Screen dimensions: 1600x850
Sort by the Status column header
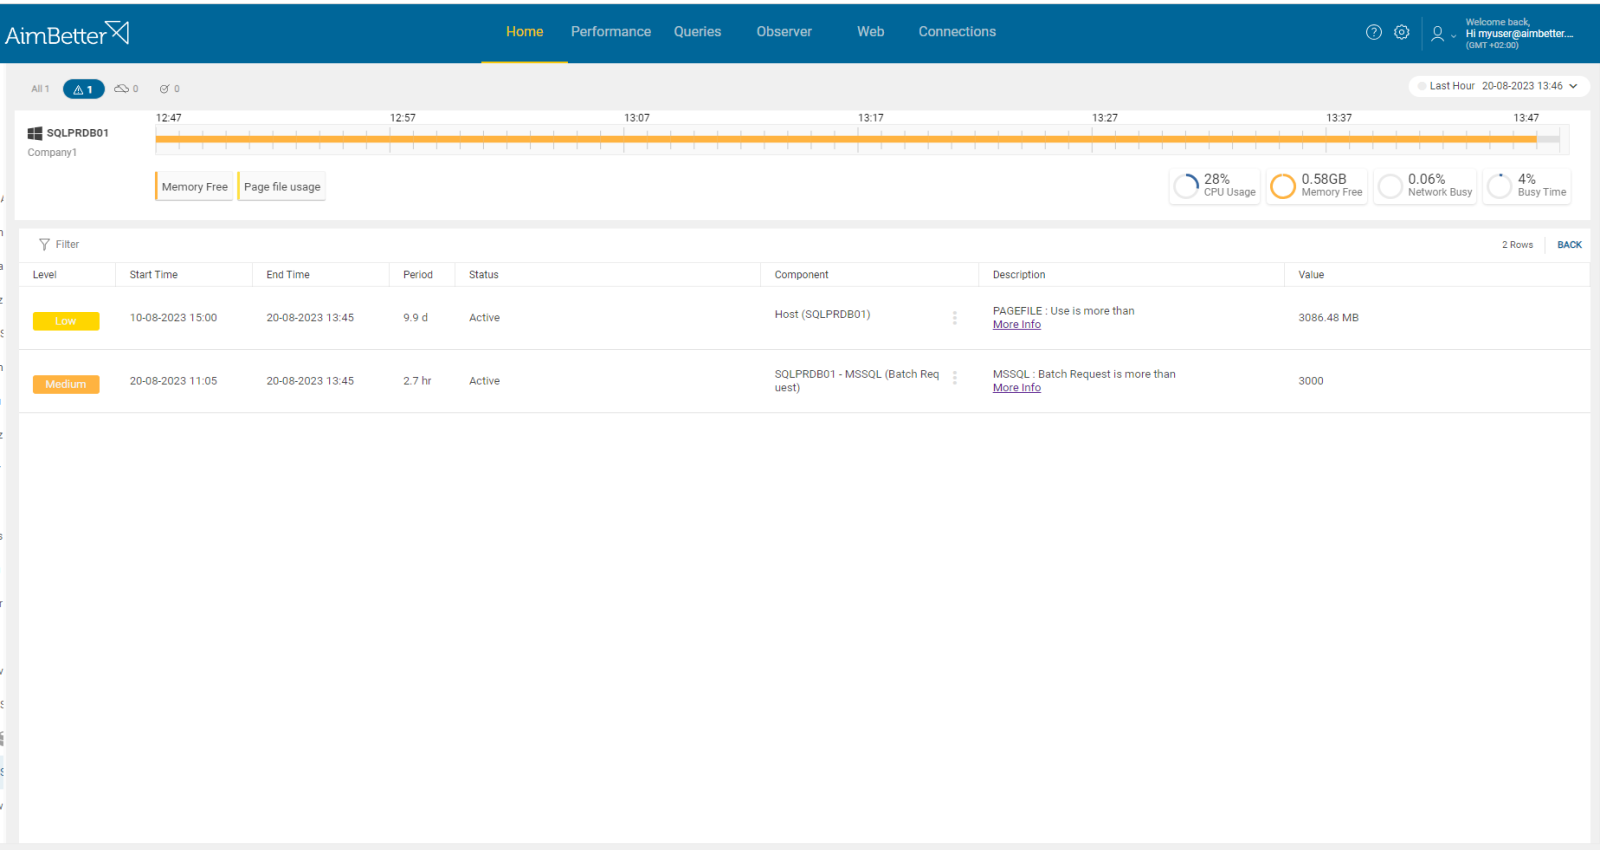coord(484,275)
